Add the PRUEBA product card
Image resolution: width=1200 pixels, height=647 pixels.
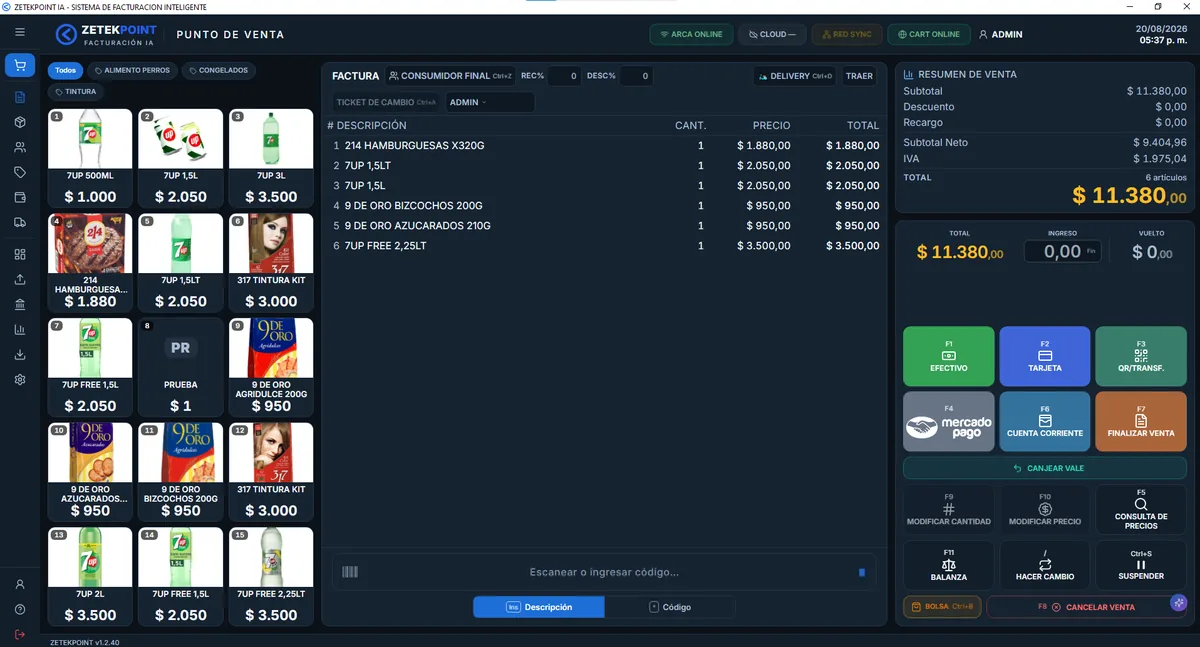click(x=181, y=367)
